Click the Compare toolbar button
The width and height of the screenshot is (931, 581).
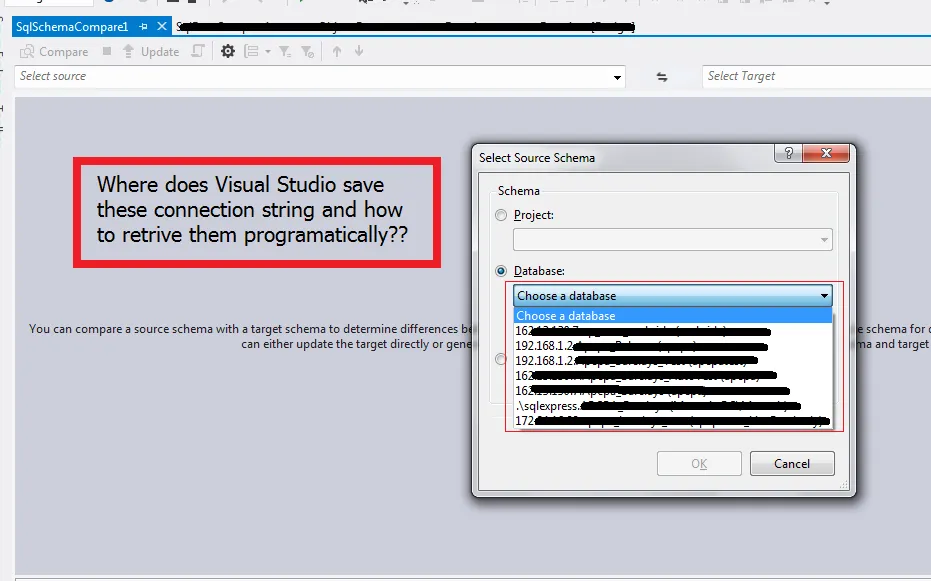[54, 52]
